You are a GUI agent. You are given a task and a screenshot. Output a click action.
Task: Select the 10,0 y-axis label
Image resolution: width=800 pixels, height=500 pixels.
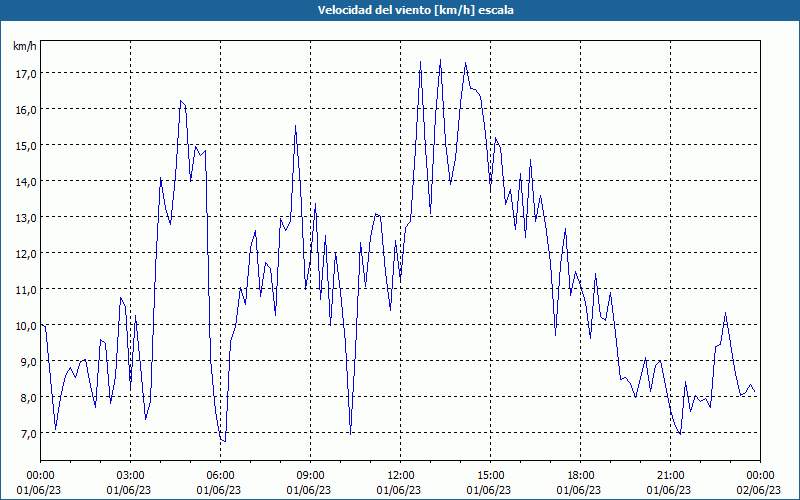point(26,325)
